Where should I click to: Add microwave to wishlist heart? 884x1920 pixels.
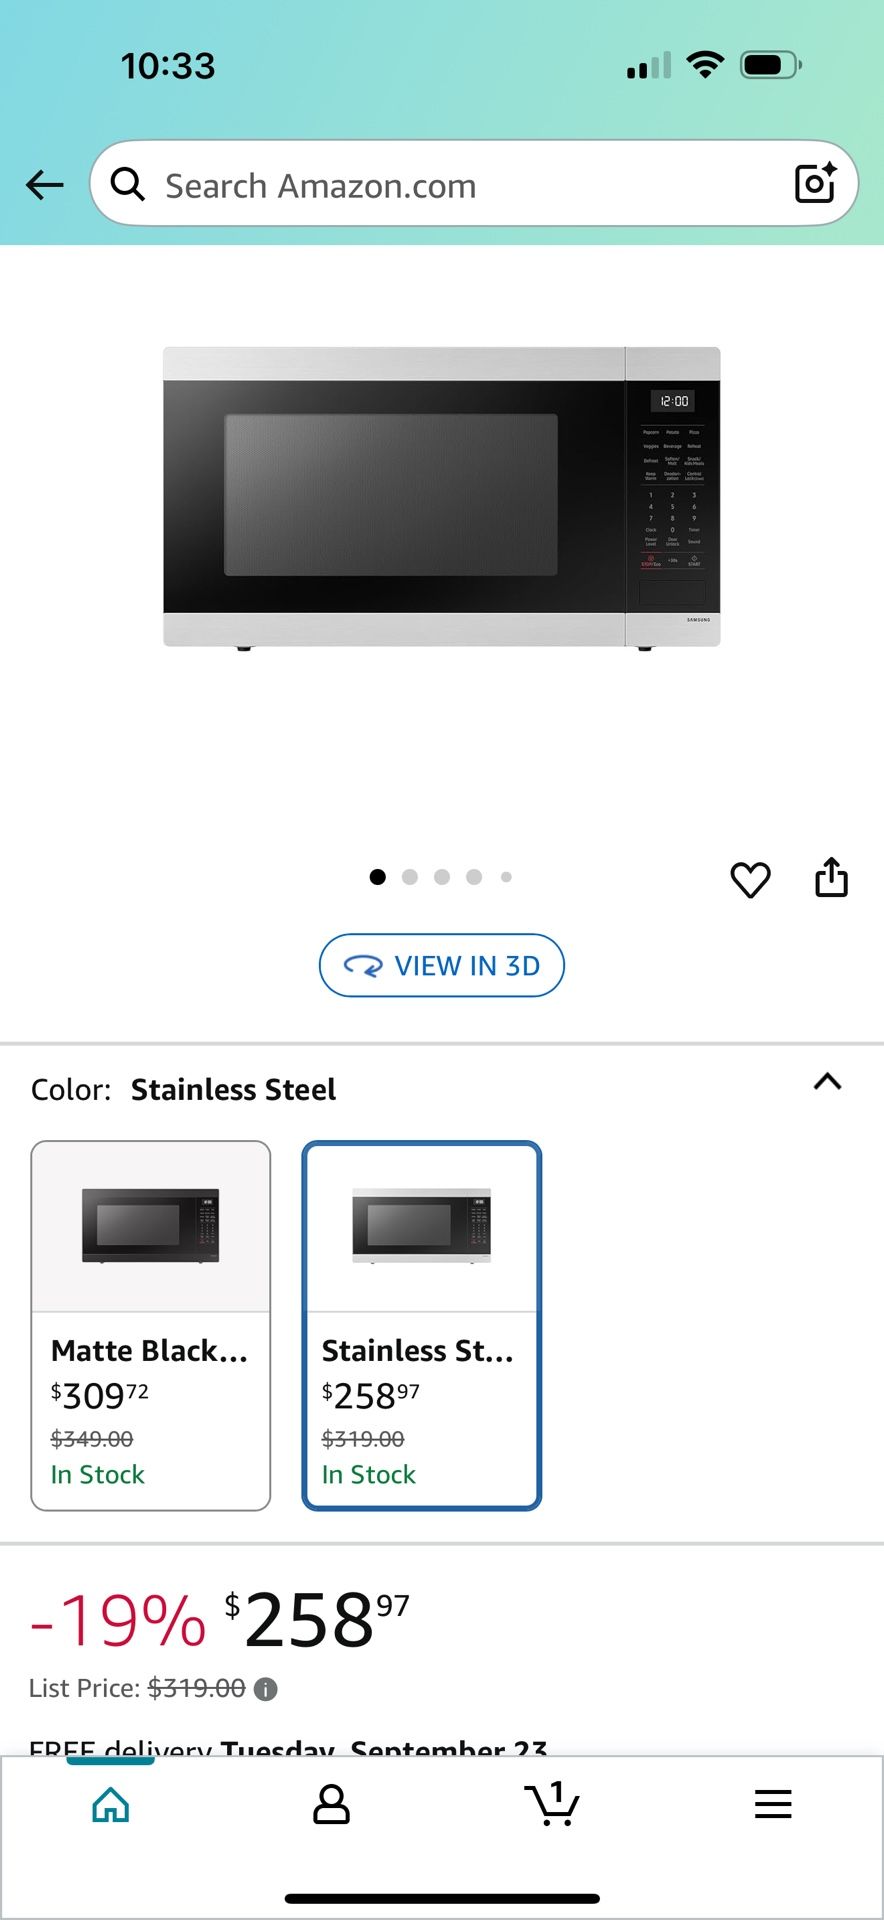pyautogui.click(x=750, y=880)
